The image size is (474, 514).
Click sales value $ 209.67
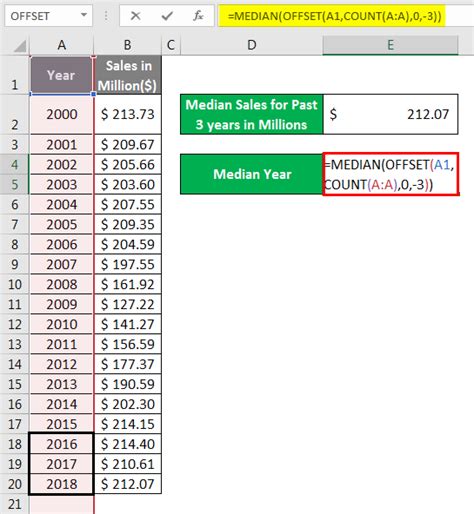[128, 145]
